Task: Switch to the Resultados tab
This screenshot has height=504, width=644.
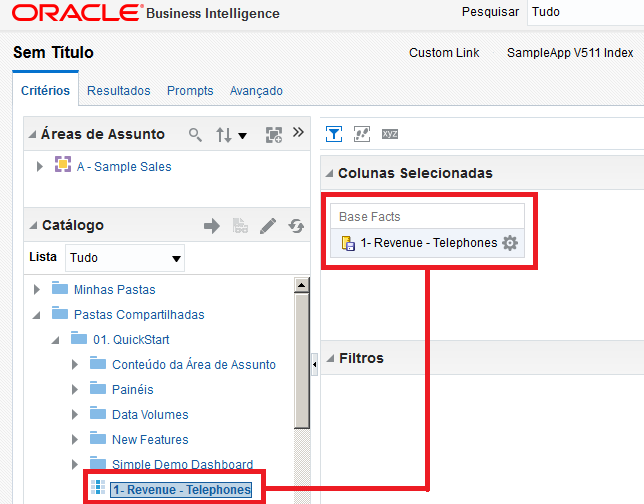Action: point(118,91)
